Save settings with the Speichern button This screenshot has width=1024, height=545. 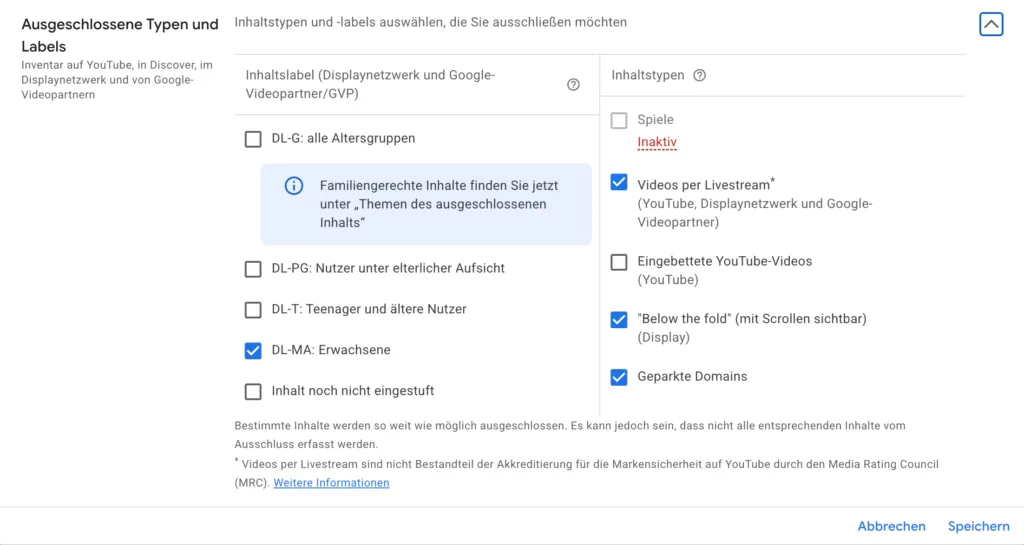(x=978, y=526)
